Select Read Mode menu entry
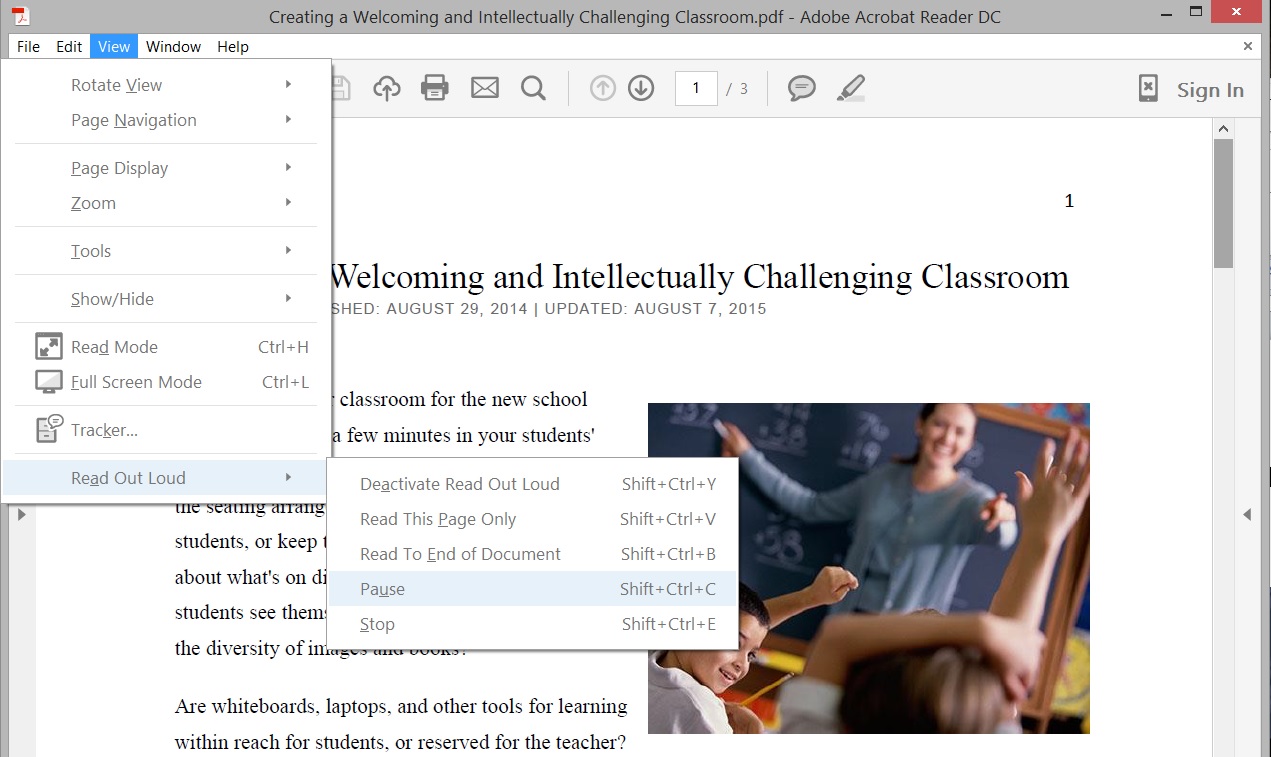 coord(167,347)
